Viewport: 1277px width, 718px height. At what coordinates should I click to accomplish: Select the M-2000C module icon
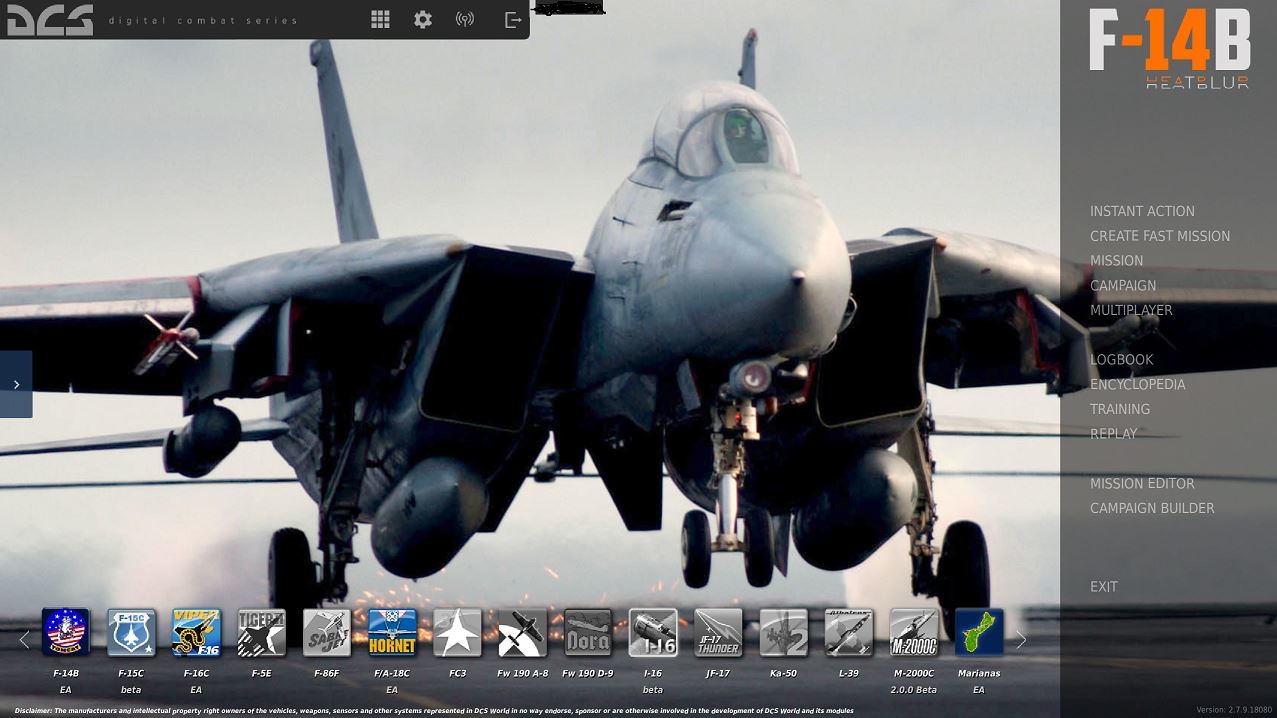[x=914, y=632]
